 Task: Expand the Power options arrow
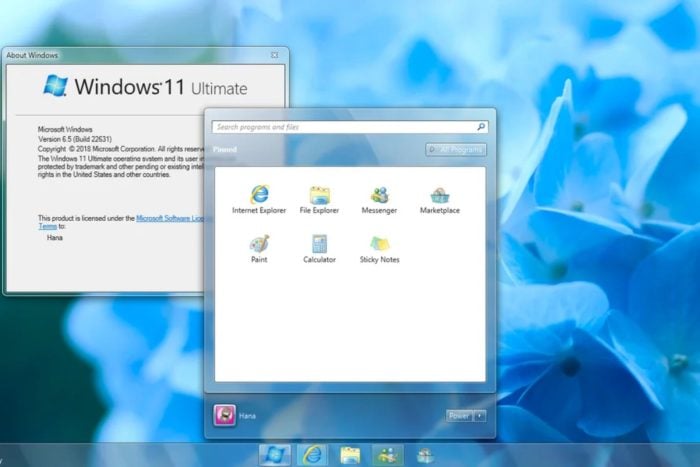click(480, 416)
